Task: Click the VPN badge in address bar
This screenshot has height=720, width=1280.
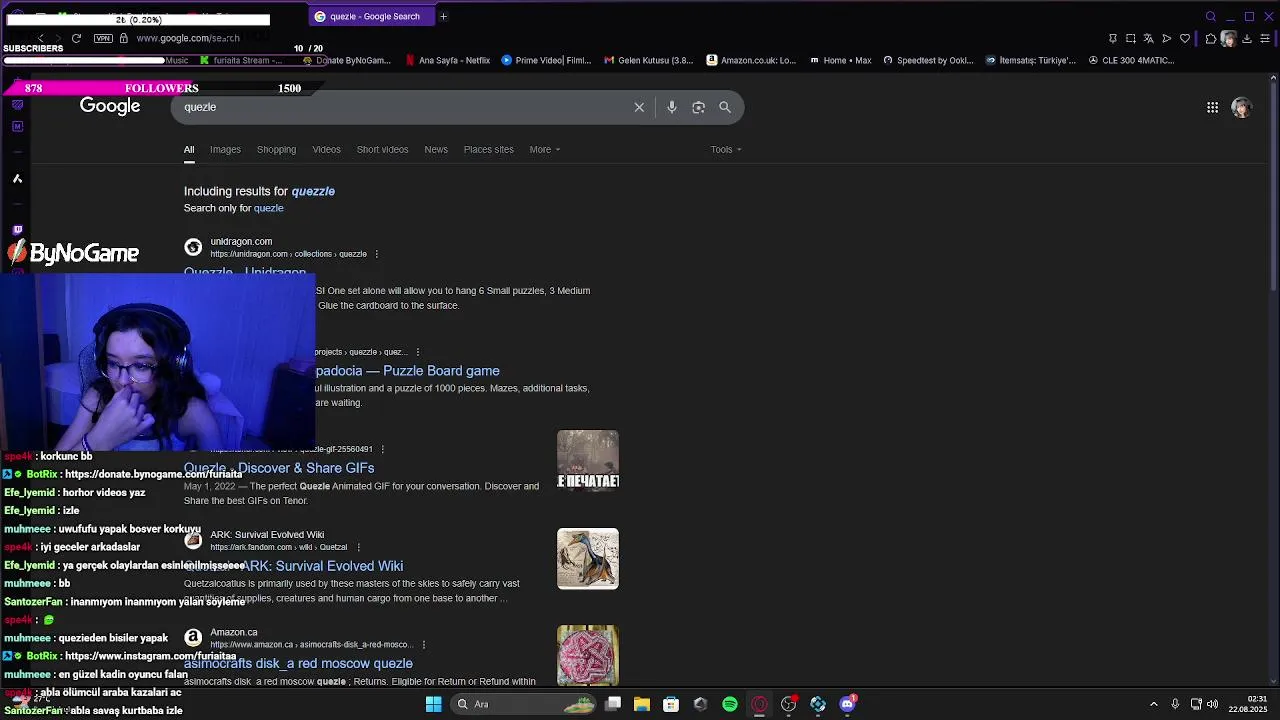Action: coord(103,38)
